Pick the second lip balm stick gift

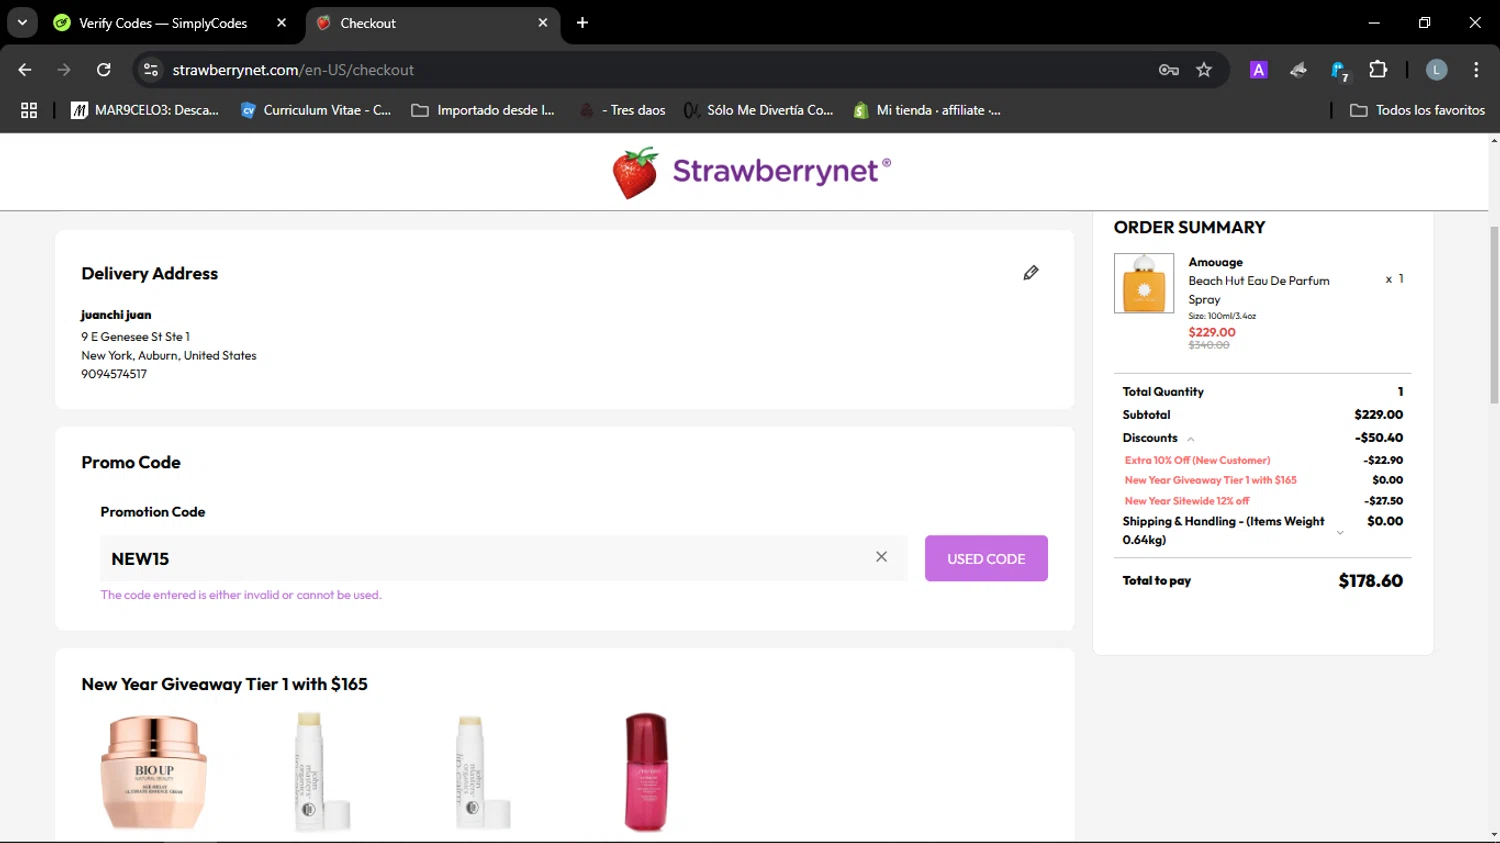483,772
